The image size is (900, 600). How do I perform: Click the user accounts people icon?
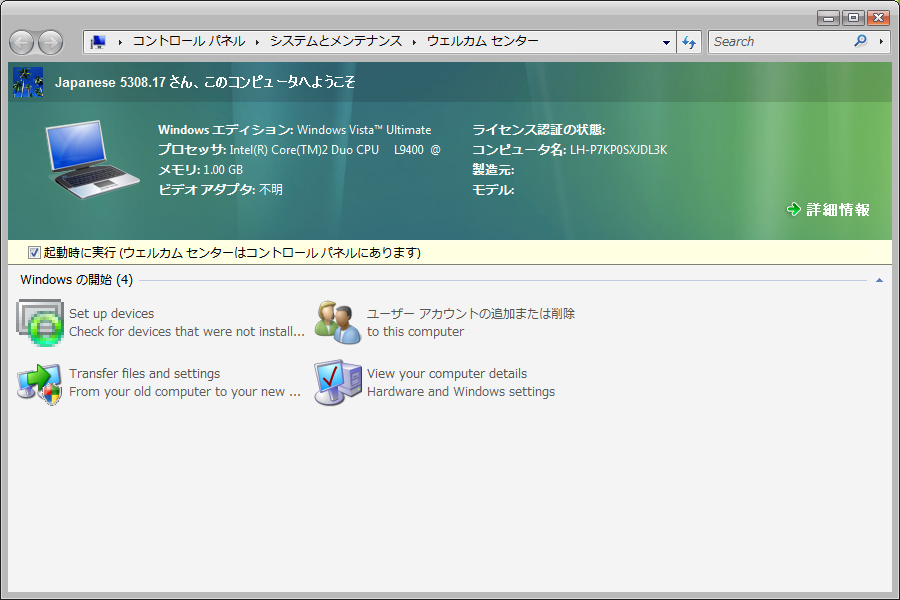coord(338,322)
